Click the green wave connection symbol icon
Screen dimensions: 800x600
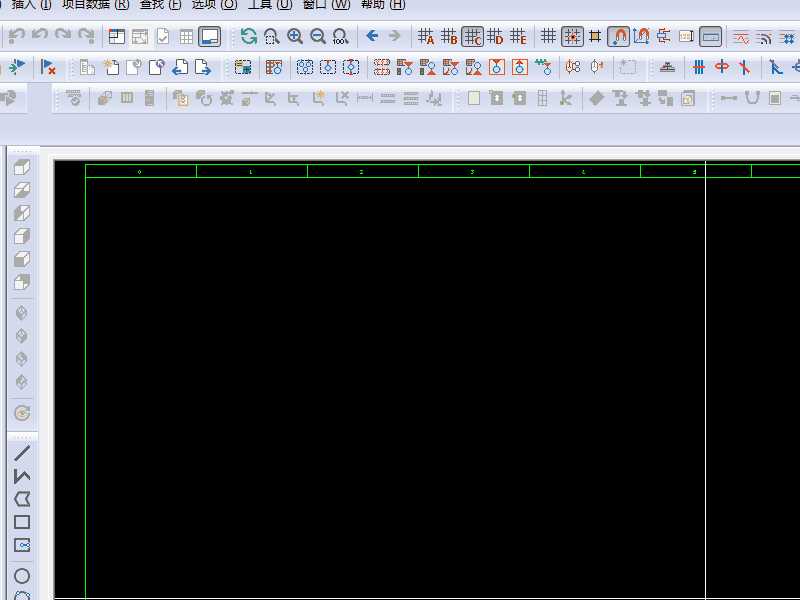coord(543,67)
